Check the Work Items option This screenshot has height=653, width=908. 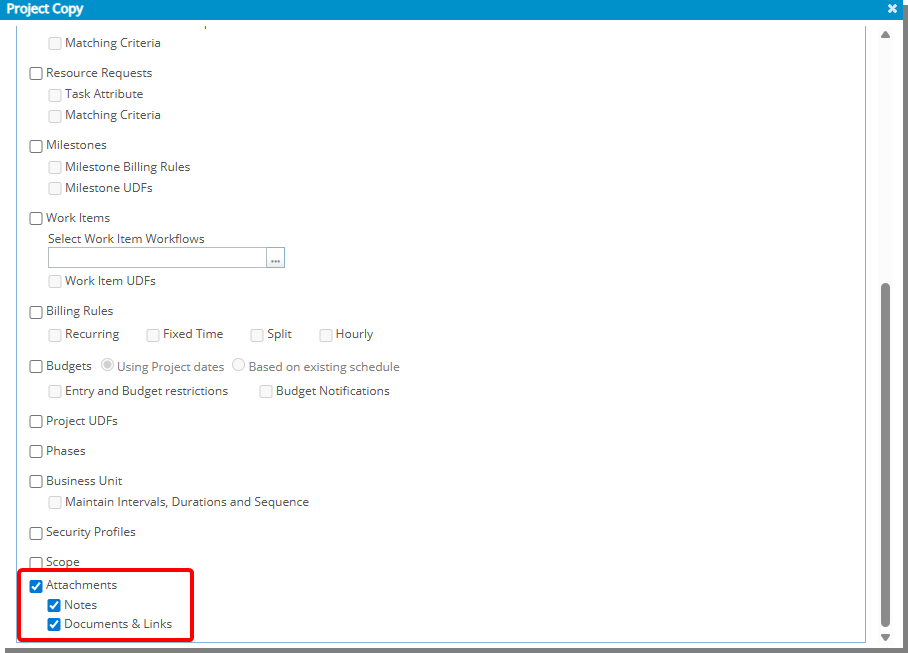pyautogui.click(x=35, y=218)
